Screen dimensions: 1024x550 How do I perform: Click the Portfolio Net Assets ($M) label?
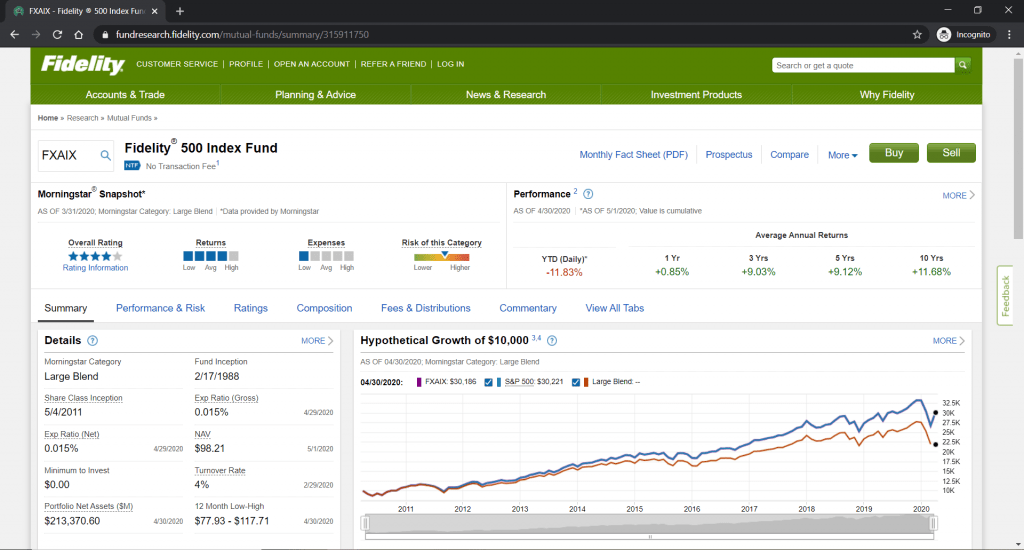pyautogui.click(x=89, y=506)
